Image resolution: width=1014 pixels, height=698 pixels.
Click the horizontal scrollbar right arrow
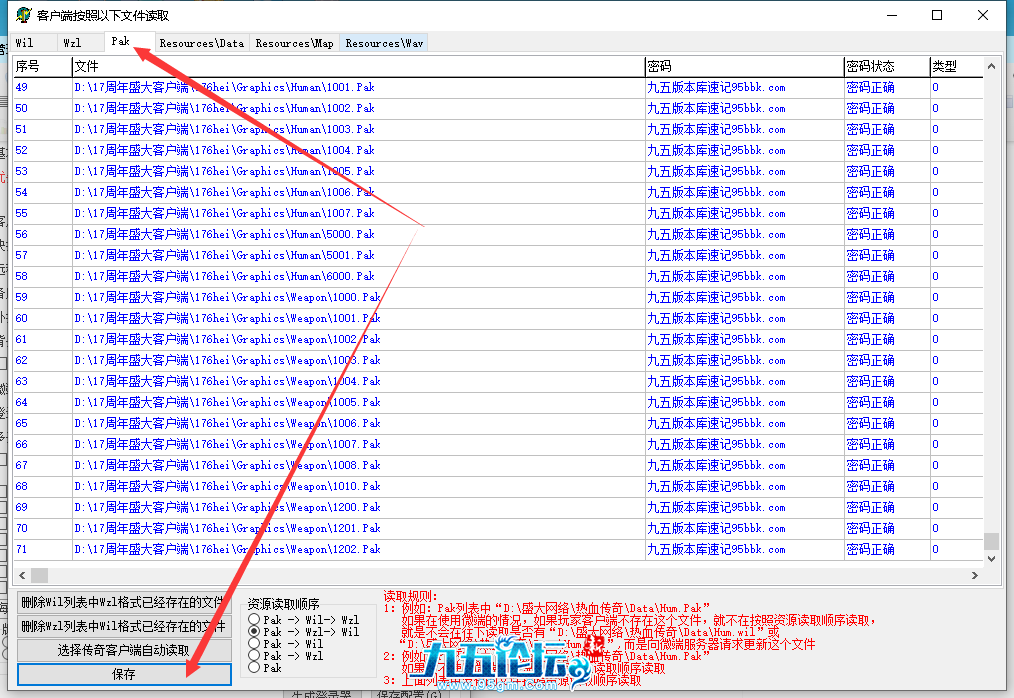[975, 576]
